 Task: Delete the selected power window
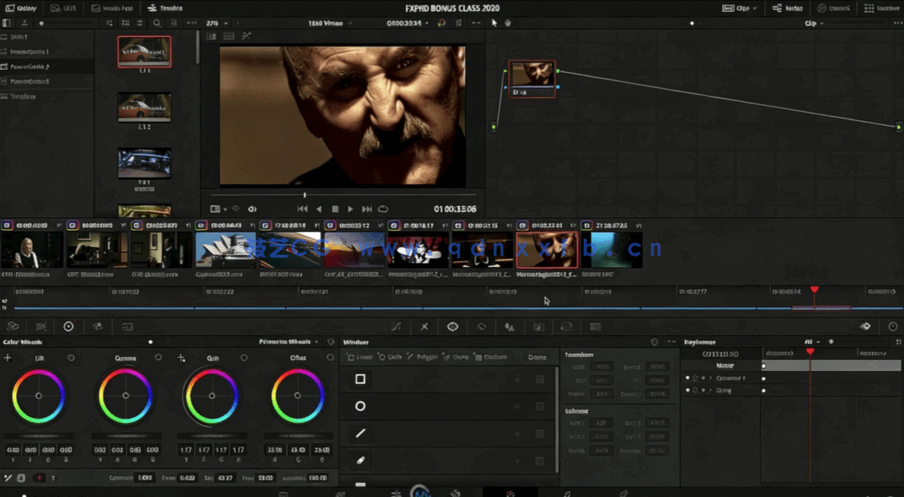(x=537, y=357)
